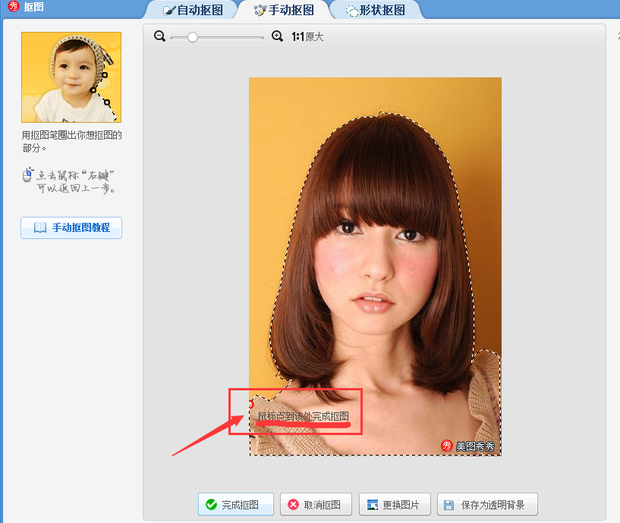Click the woman portrait photo in the canvas
This screenshot has width=620, height=523.
[x=375, y=266]
